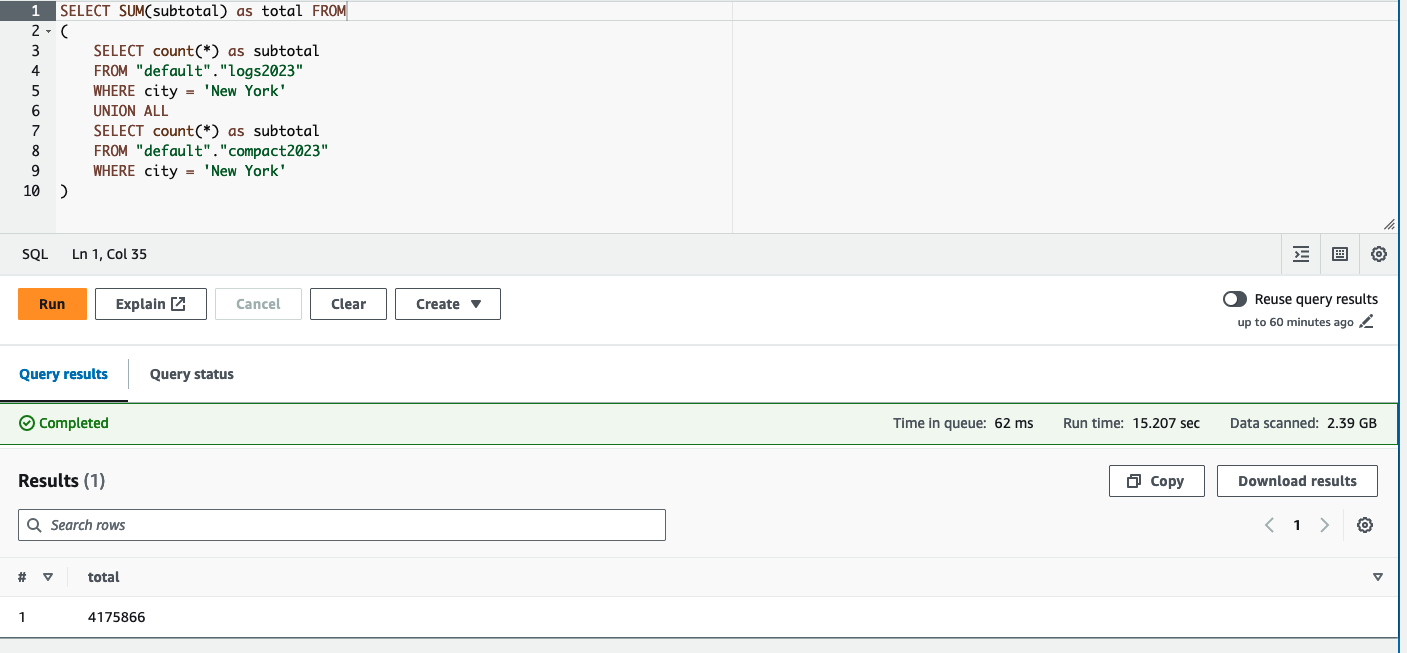
Task: Click the magnifier icon in Search rows
Action: pyautogui.click(x=35, y=524)
